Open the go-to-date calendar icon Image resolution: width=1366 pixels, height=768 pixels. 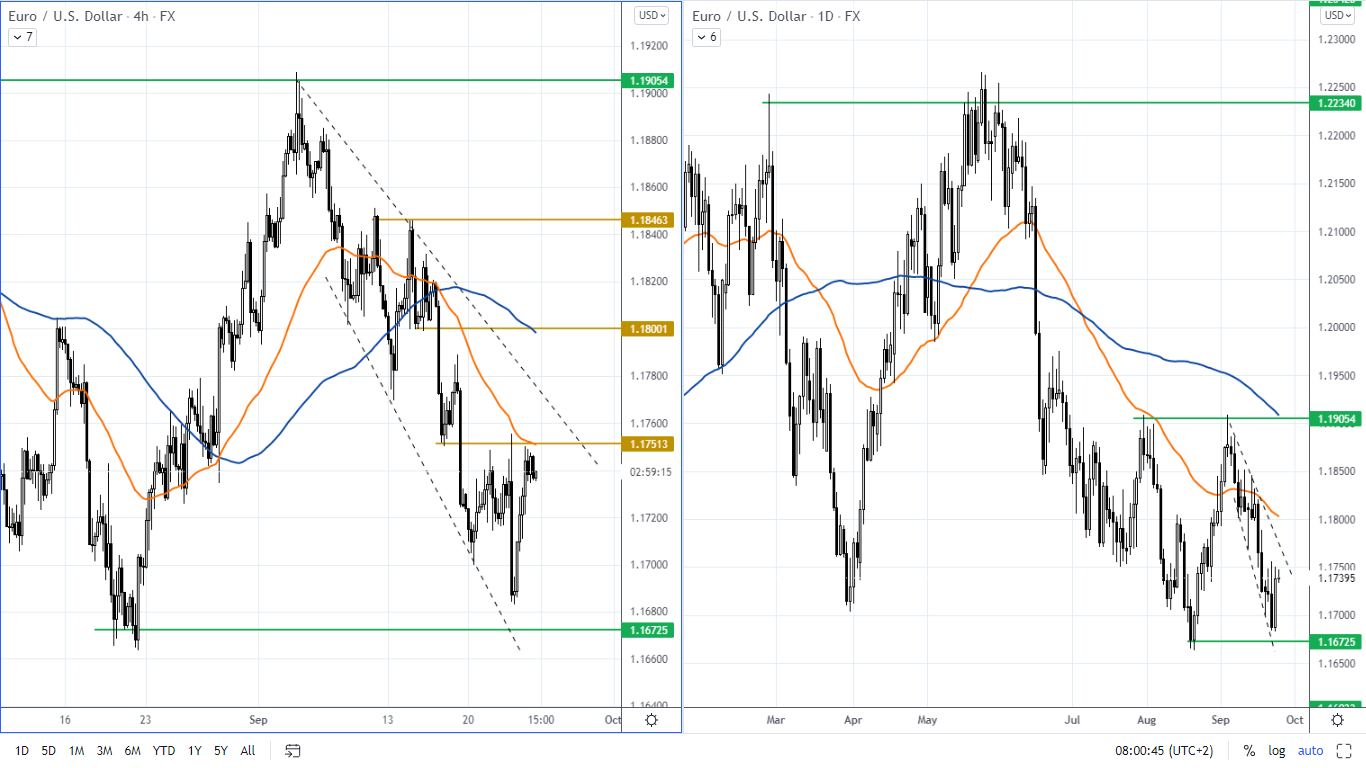click(293, 750)
